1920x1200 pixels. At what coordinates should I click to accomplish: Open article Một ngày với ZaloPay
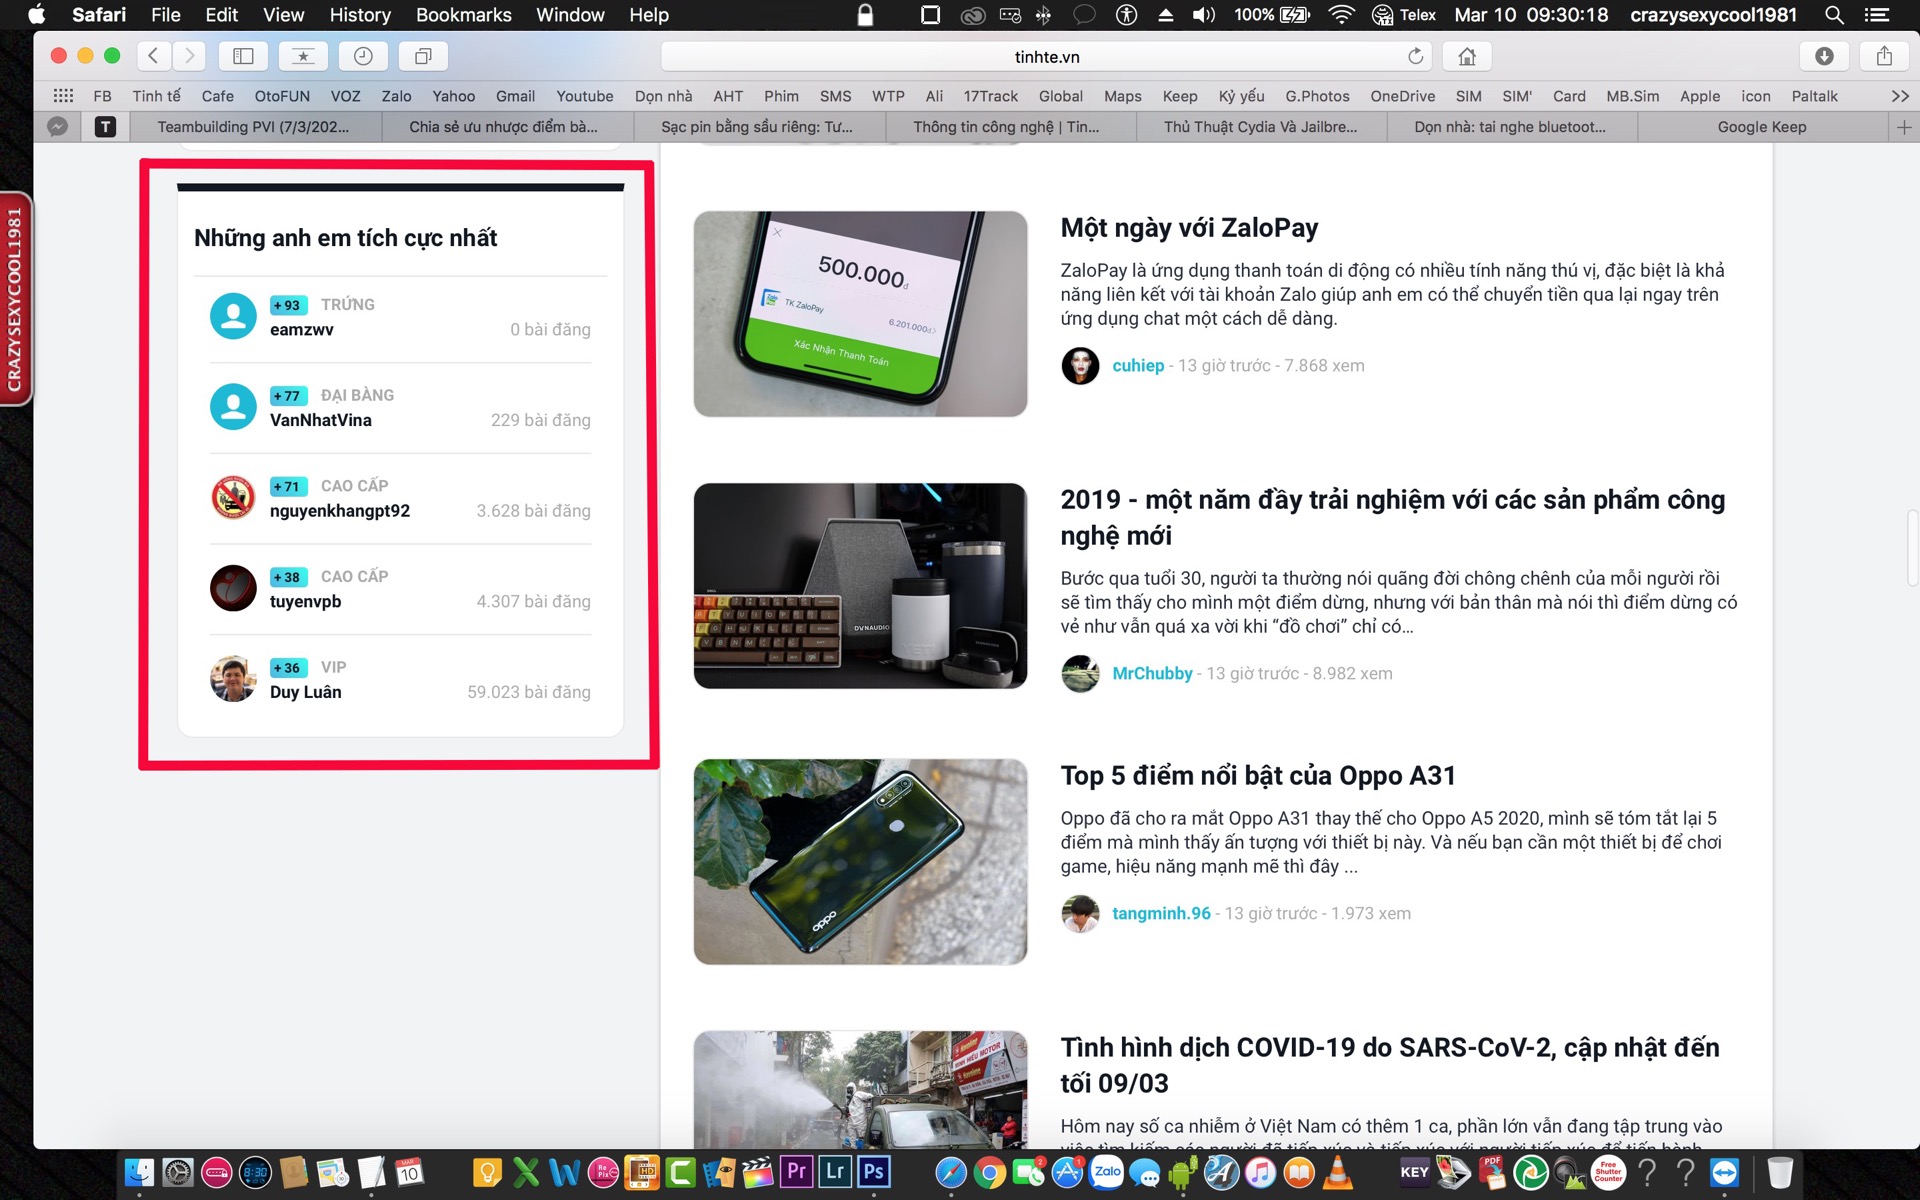(1189, 228)
